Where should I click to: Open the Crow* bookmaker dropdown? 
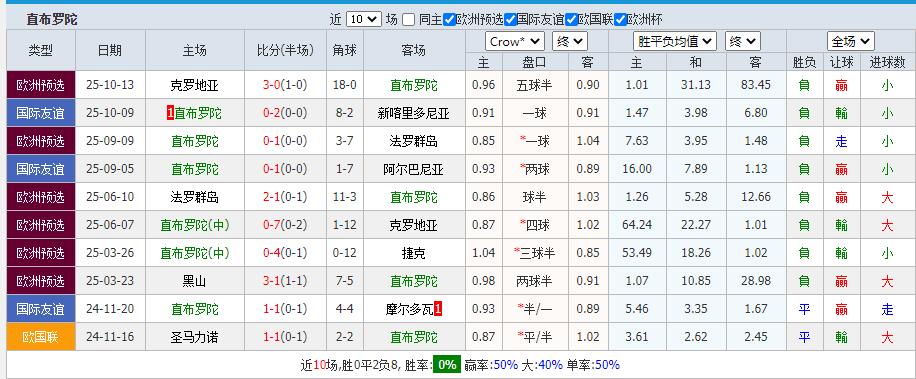[x=515, y=41]
